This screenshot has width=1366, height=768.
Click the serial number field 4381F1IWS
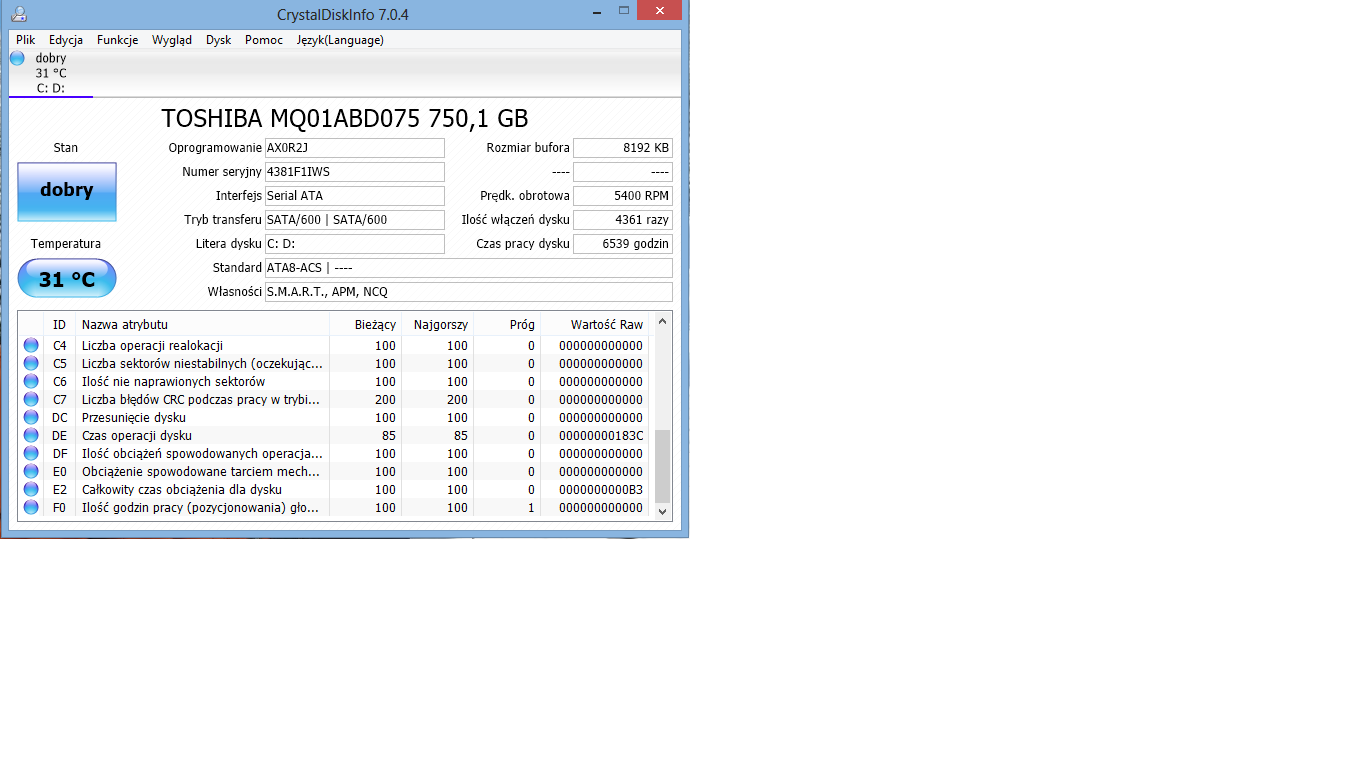pyautogui.click(x=354, y=172)
